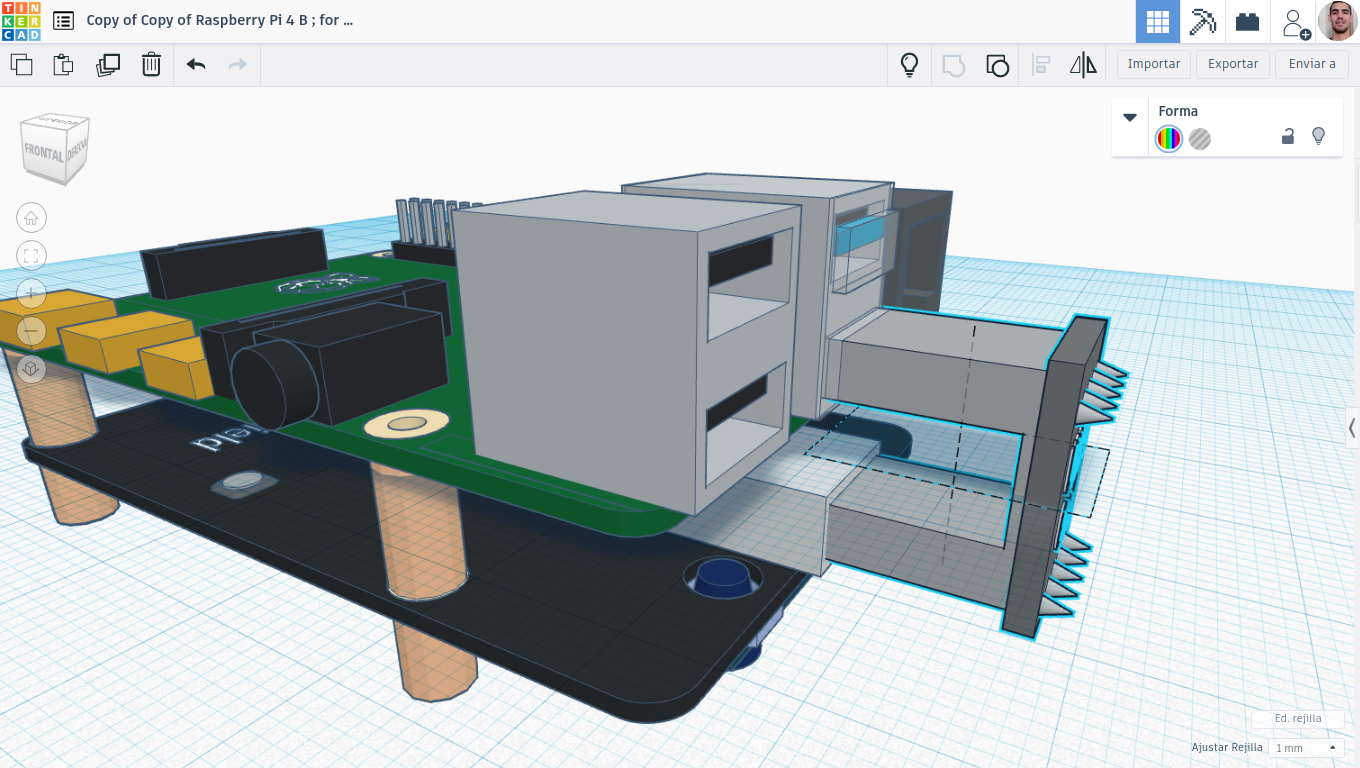Select the blue button on base

point(725,577)
